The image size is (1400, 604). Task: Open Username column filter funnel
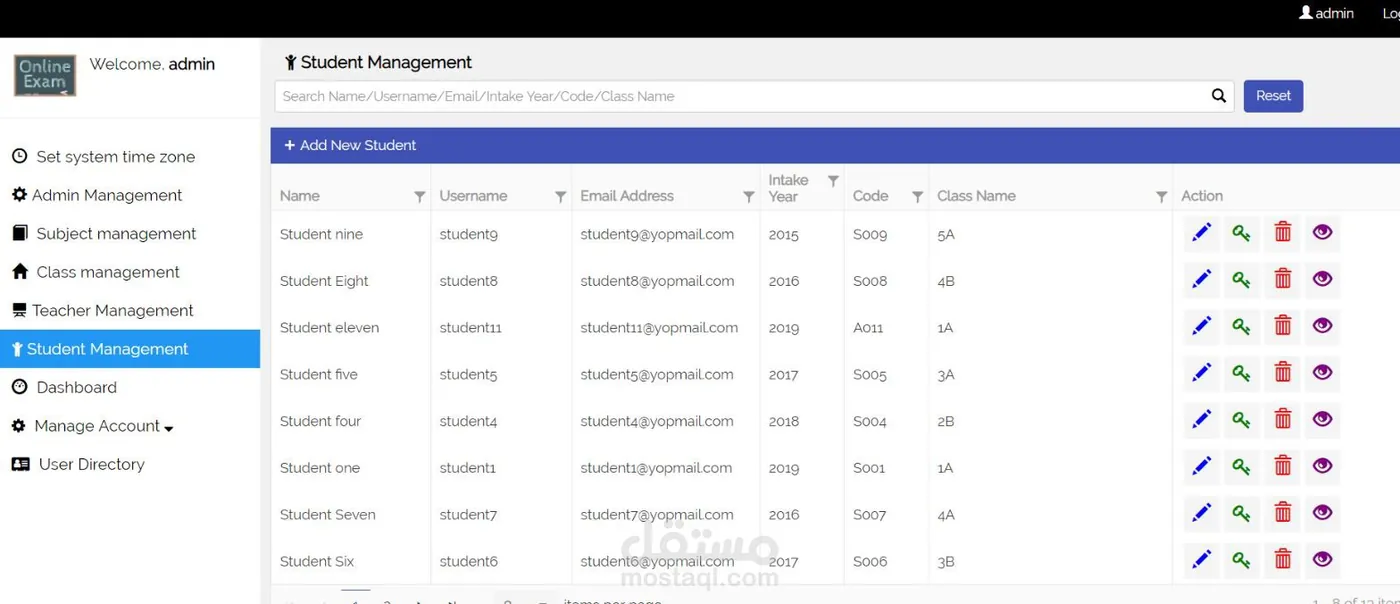click(x=561, y=197)
